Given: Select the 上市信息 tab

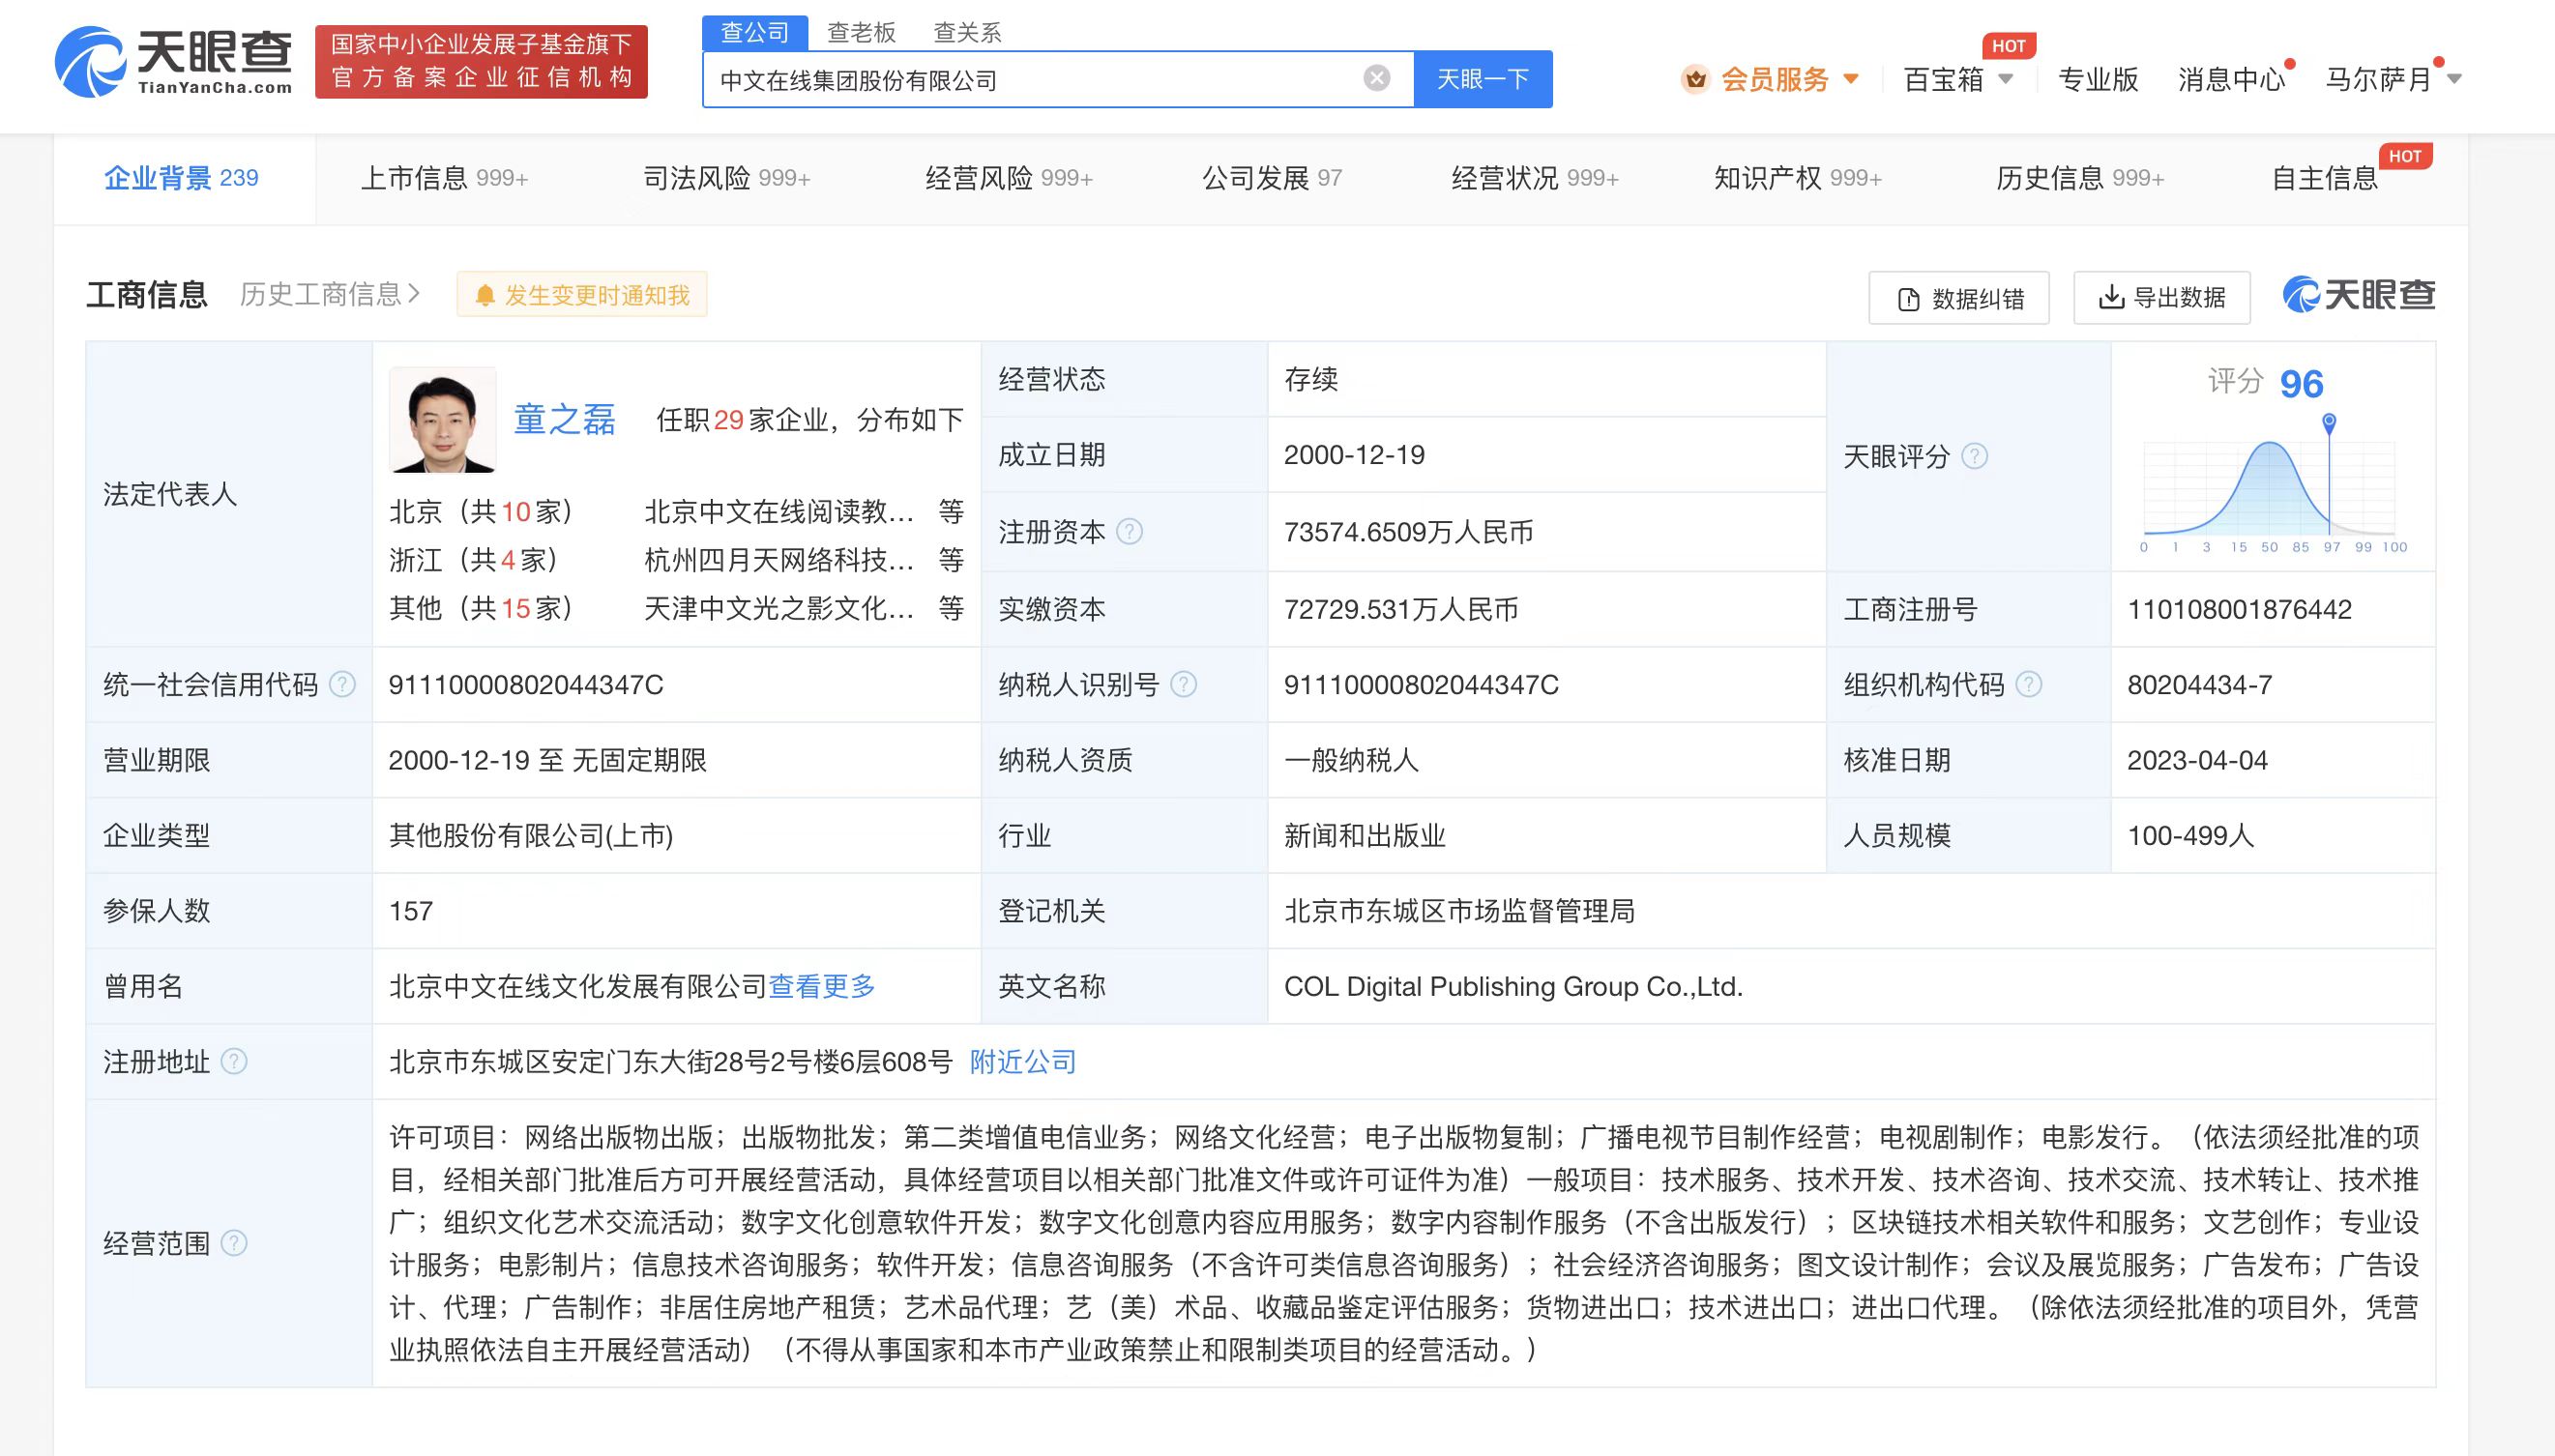Looking at the screenshot, I should click(x=444, y=178).
